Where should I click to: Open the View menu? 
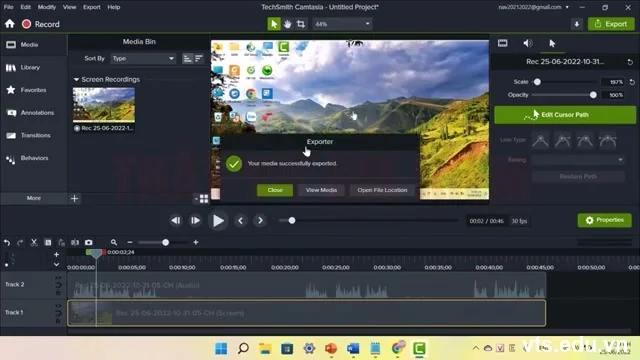point(69,7)
